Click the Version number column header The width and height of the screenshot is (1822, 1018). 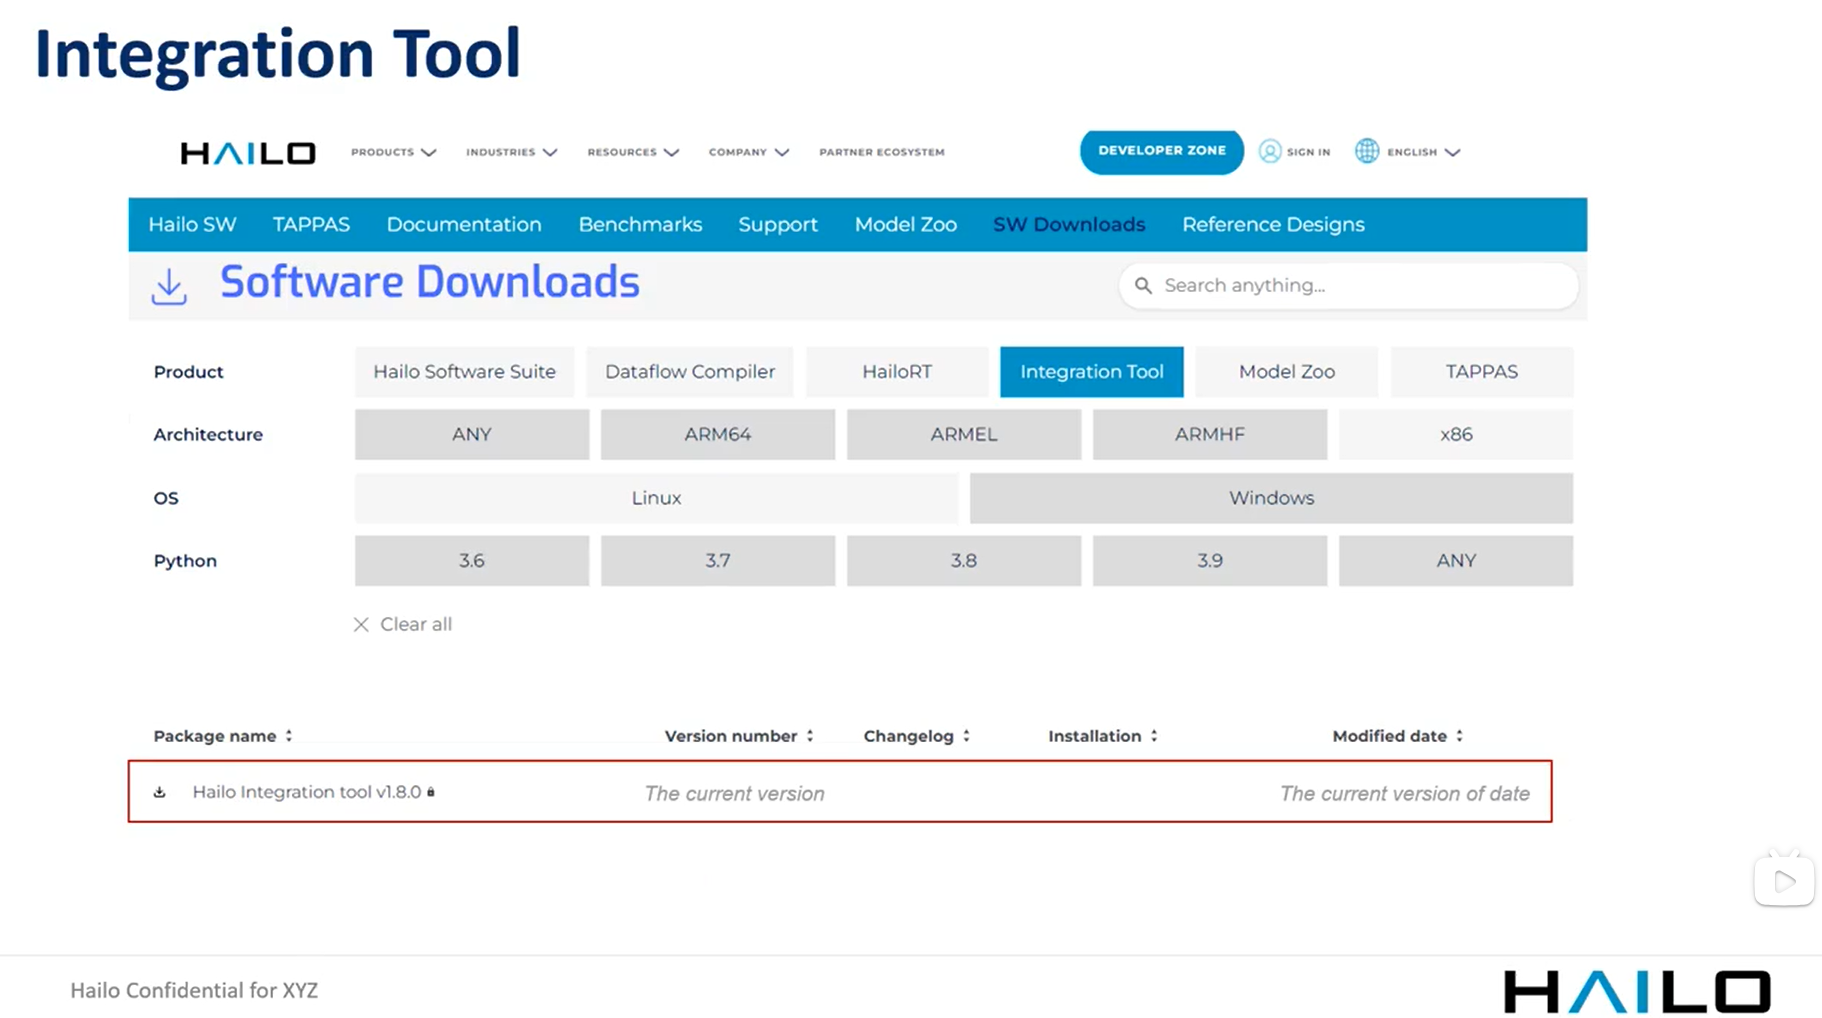click(x=731, y=736)
